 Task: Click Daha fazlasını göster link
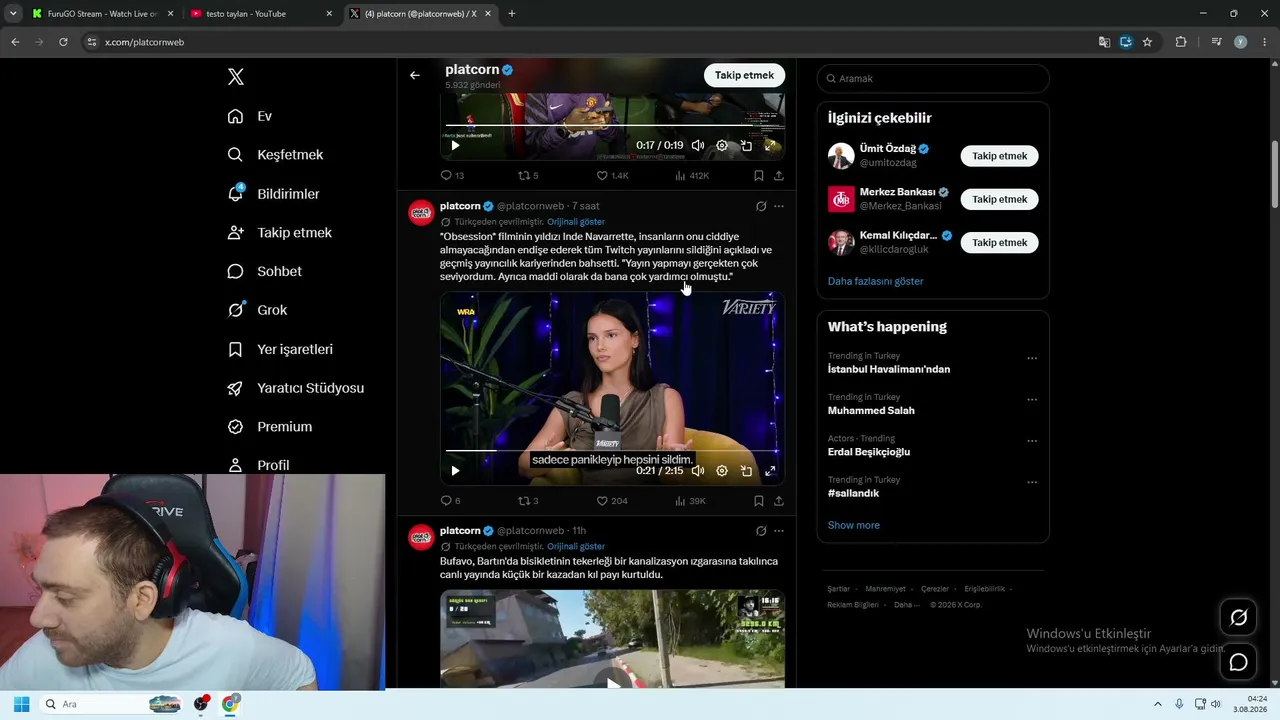click(875, 281)
